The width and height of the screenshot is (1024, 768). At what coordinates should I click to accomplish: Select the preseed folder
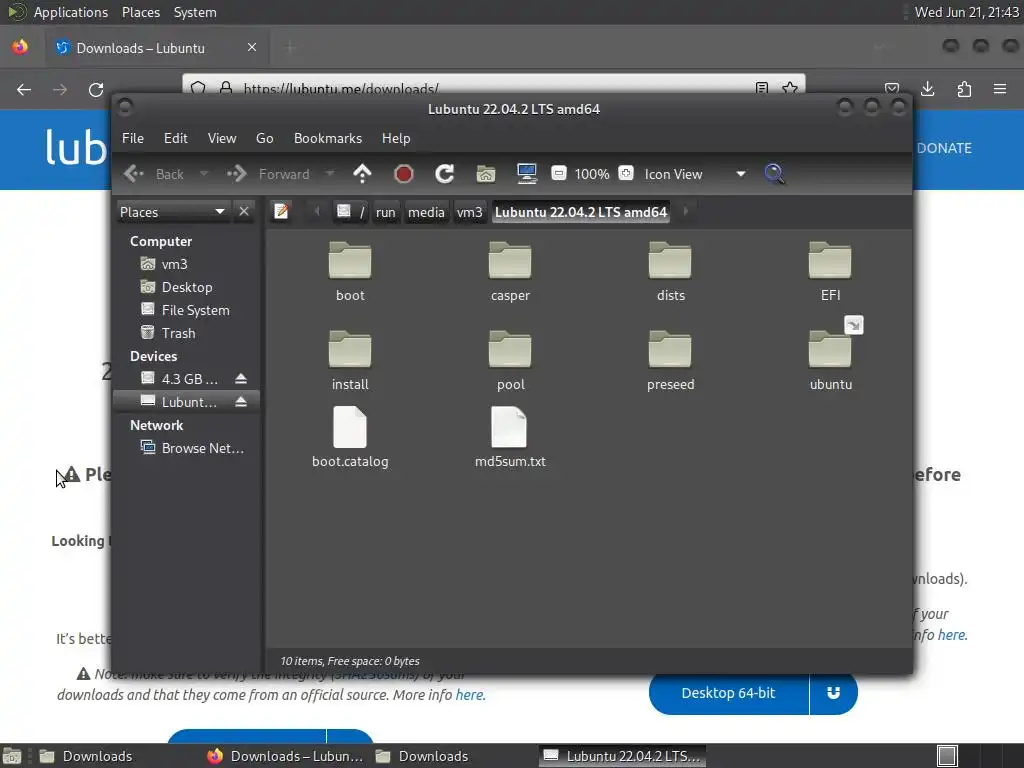coord(670,360)
